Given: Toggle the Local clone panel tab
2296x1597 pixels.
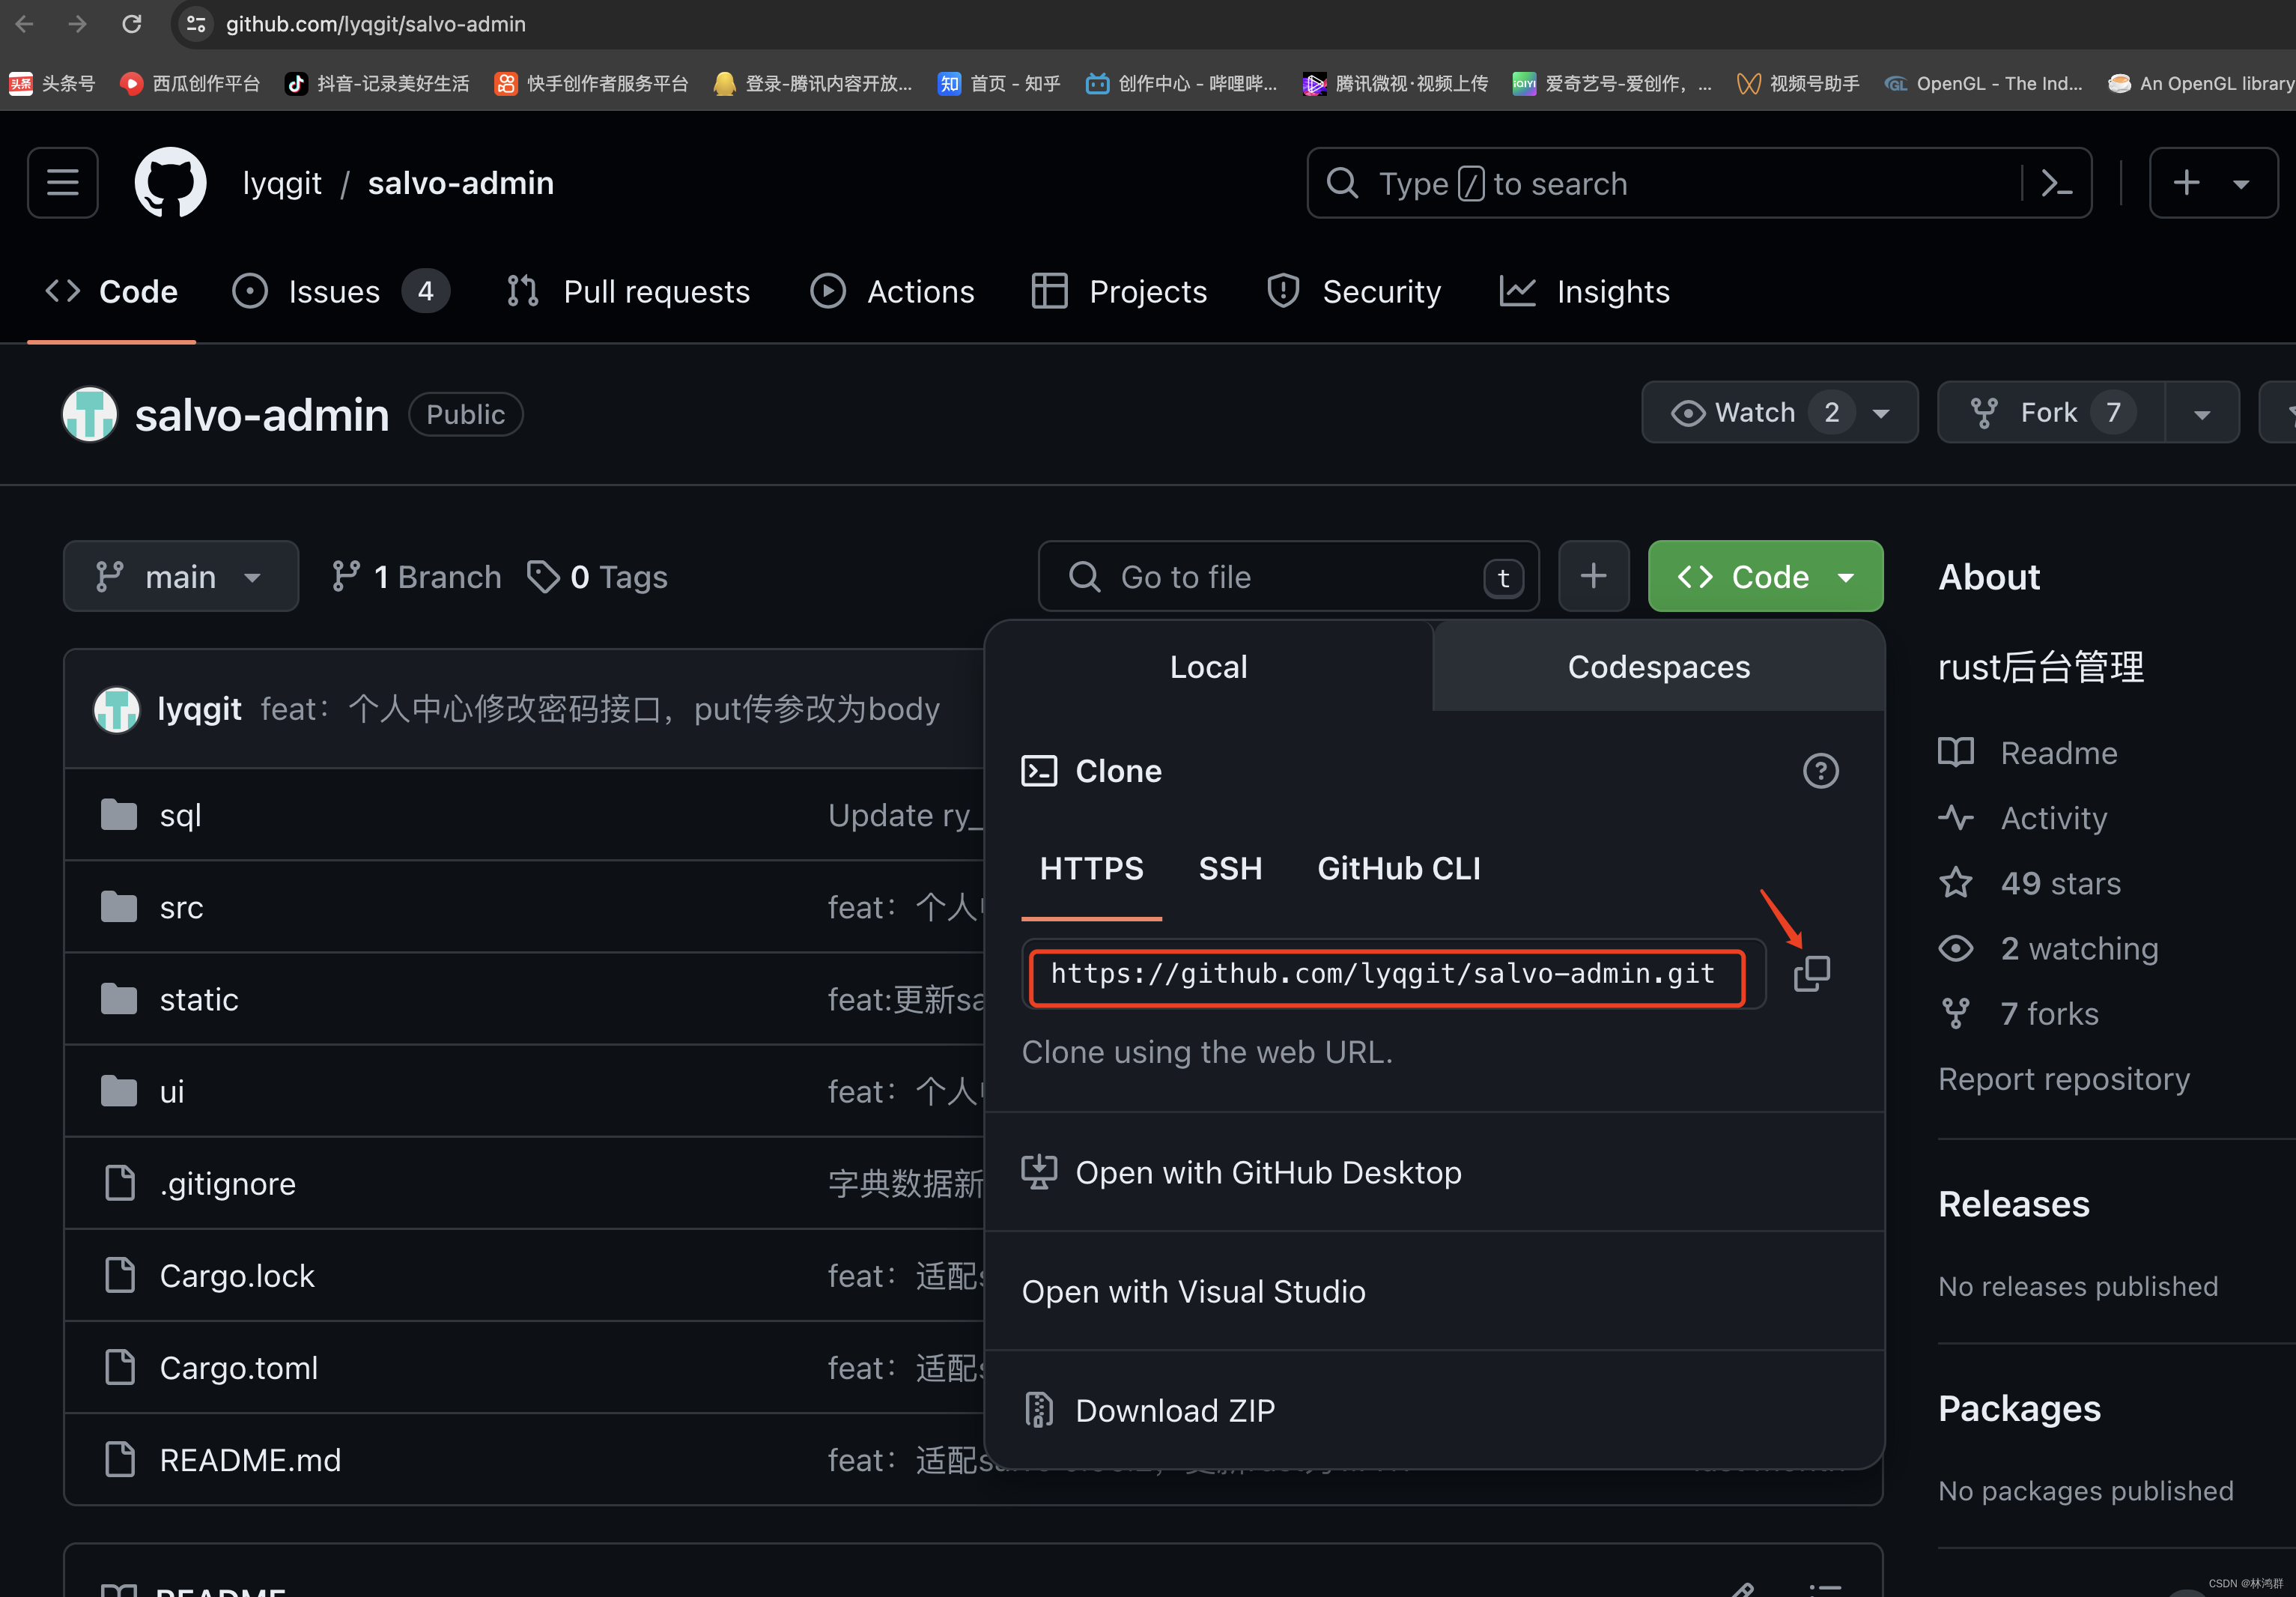Looking at the screenshot, I should click(1209, 665).
